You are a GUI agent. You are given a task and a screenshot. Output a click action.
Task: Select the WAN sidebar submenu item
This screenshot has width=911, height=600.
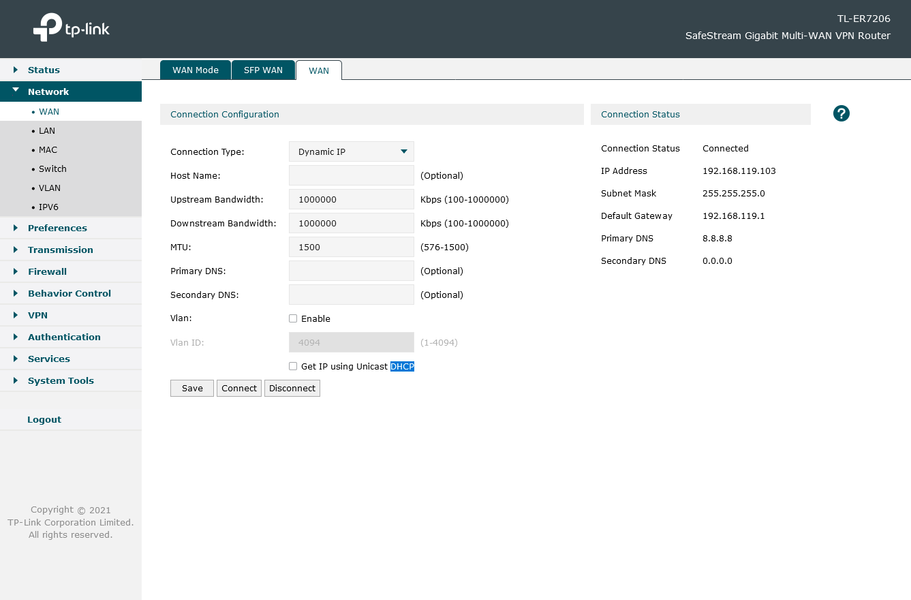pos(71,112)
